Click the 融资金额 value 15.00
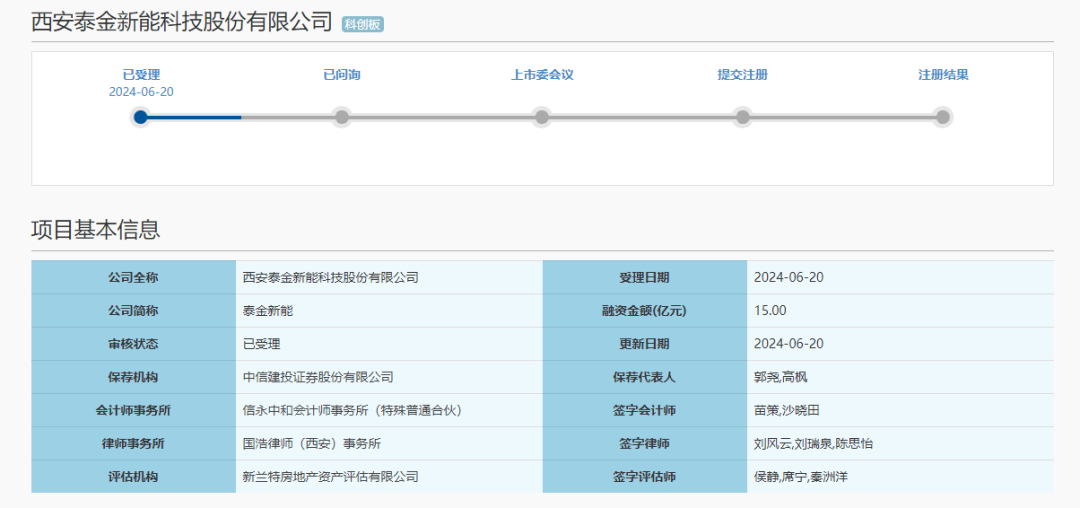This screenshot has width=1080, height=508. [770, 311]
